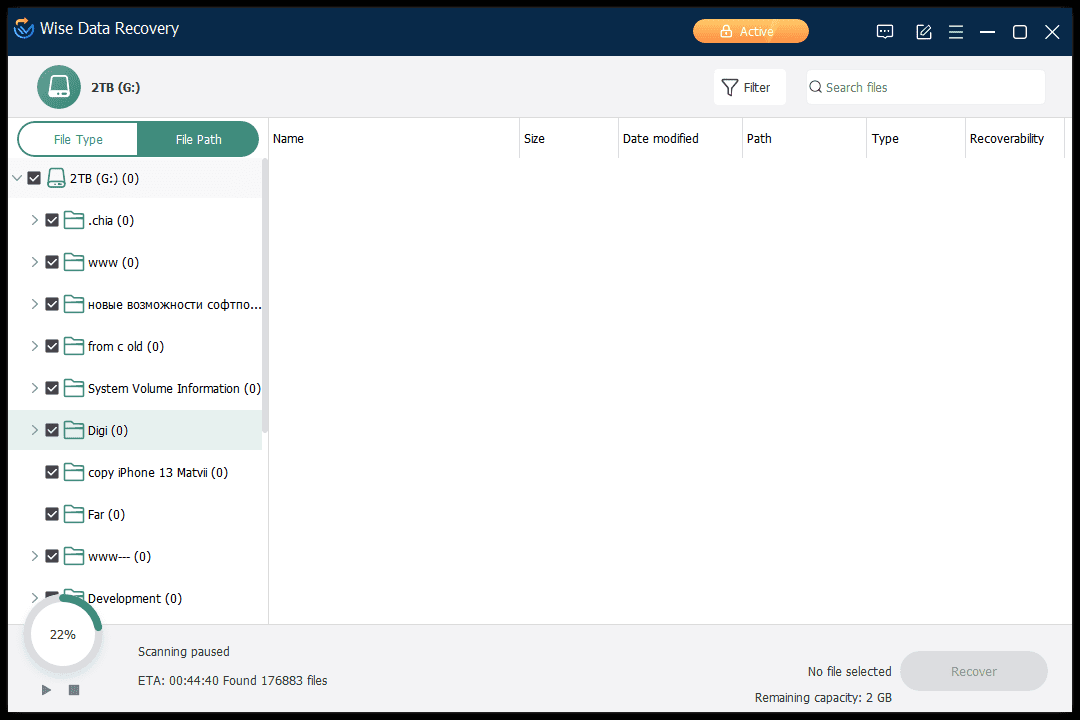Expand the .chia folder
The image size is (1080, 720).
click(34, 220)
